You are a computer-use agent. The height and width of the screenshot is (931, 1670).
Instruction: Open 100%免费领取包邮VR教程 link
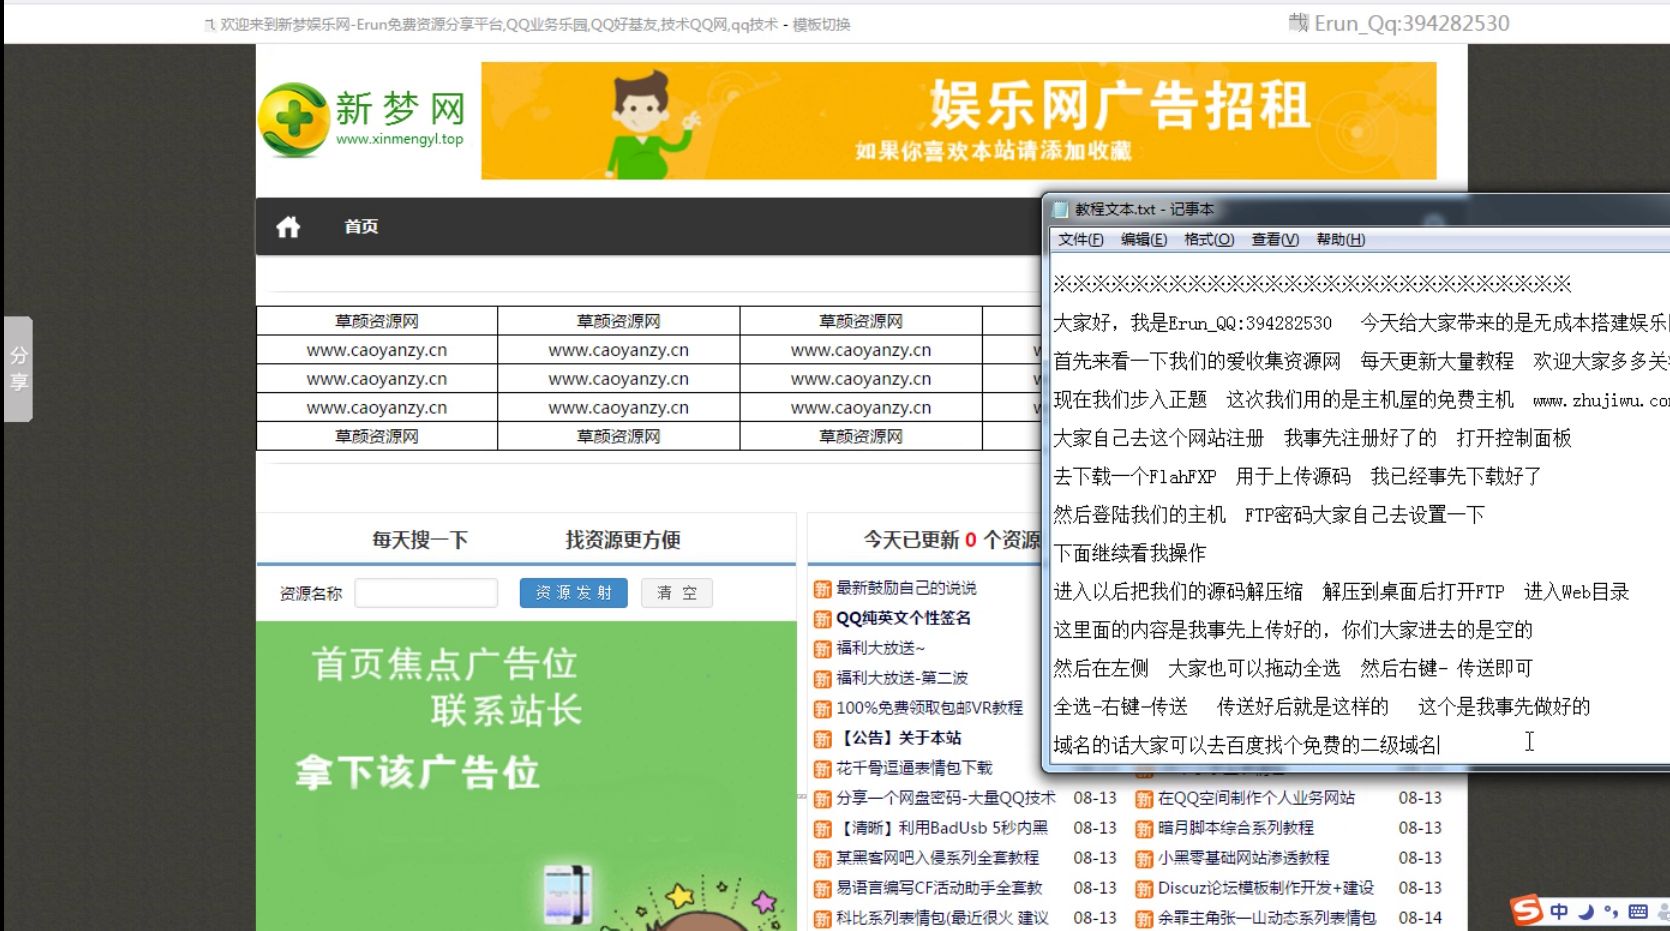click(x=929, y=708)
